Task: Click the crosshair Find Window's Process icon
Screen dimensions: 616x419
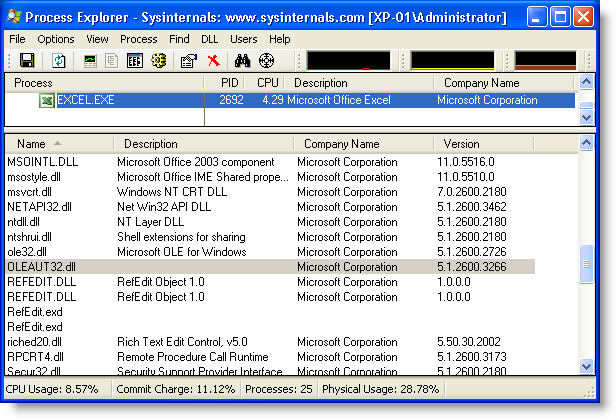Action: [266, 60]
